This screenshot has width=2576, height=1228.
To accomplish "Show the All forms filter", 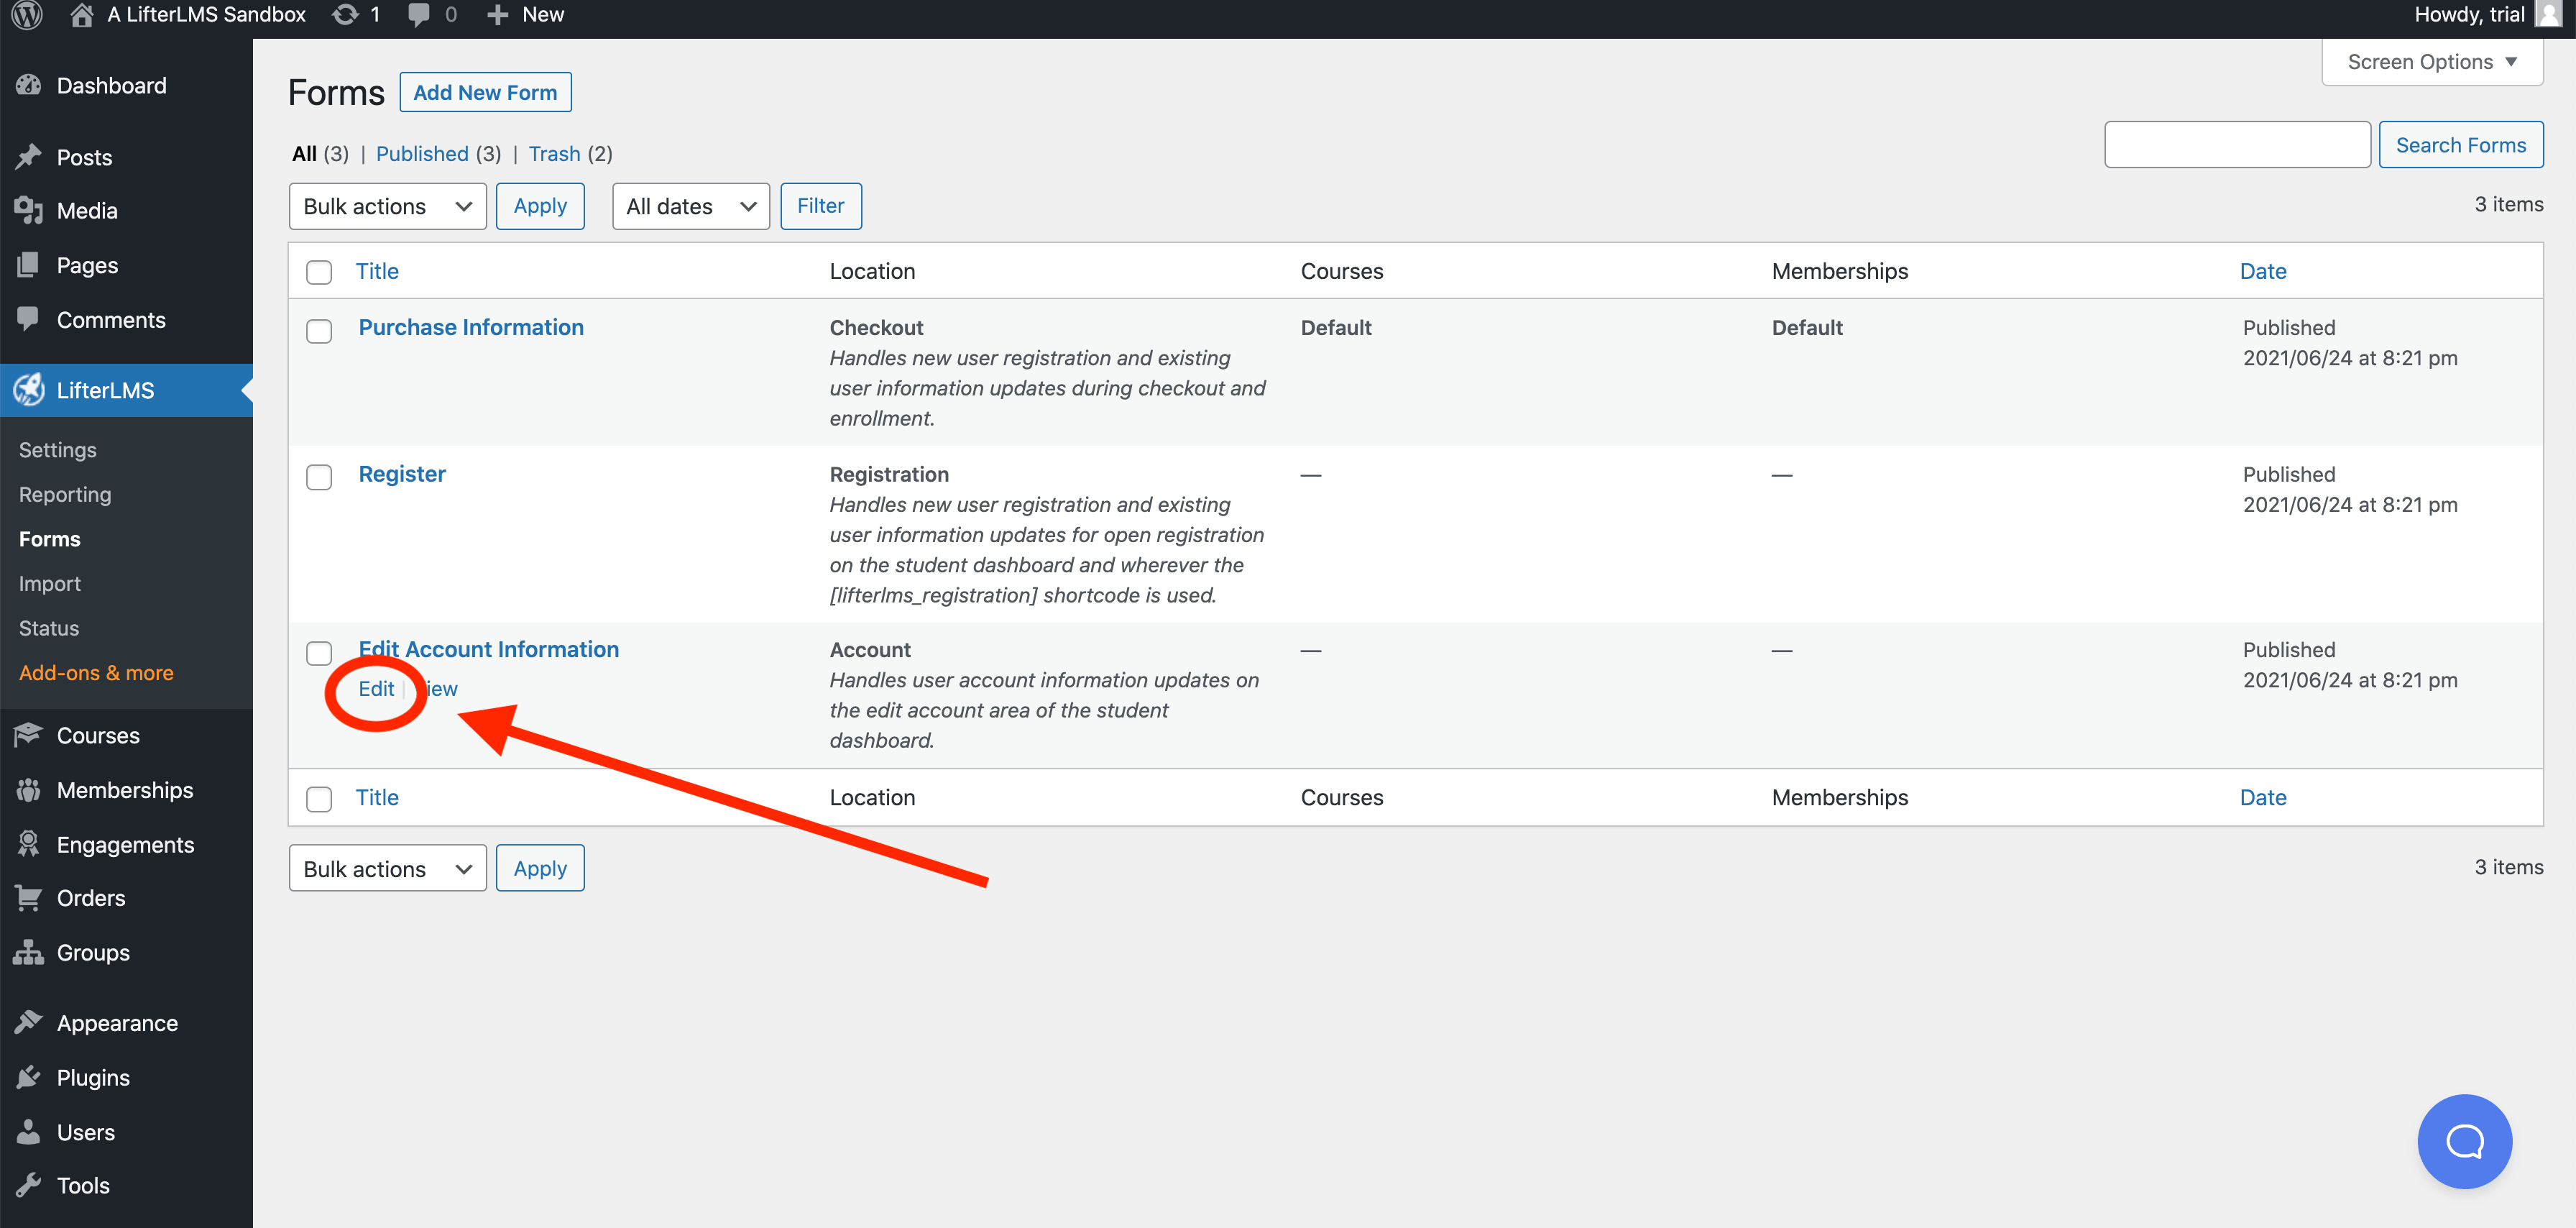I will click(304, 153).
